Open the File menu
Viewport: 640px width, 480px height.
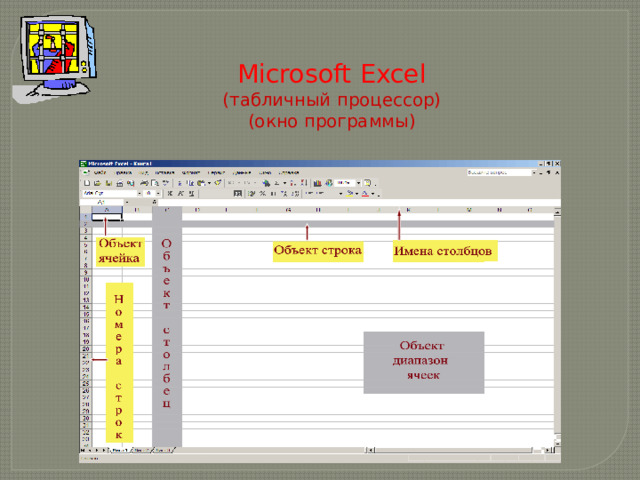pyautogui.click(x=100, y=173)
